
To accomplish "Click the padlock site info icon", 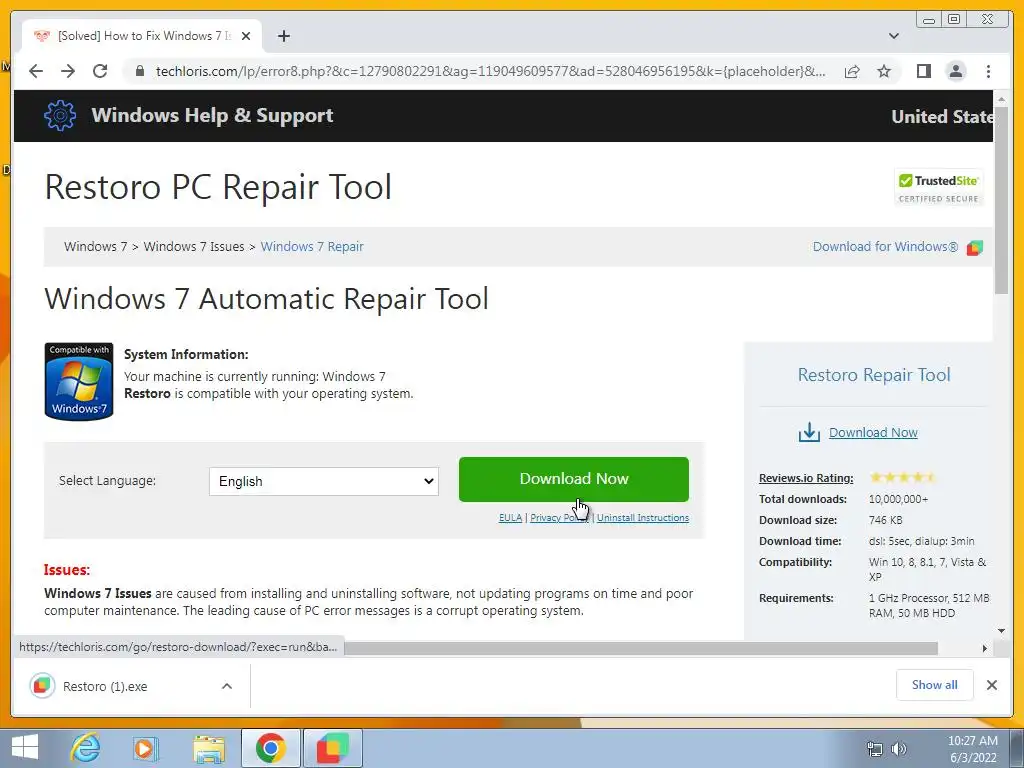I will (x=139, y=71).
